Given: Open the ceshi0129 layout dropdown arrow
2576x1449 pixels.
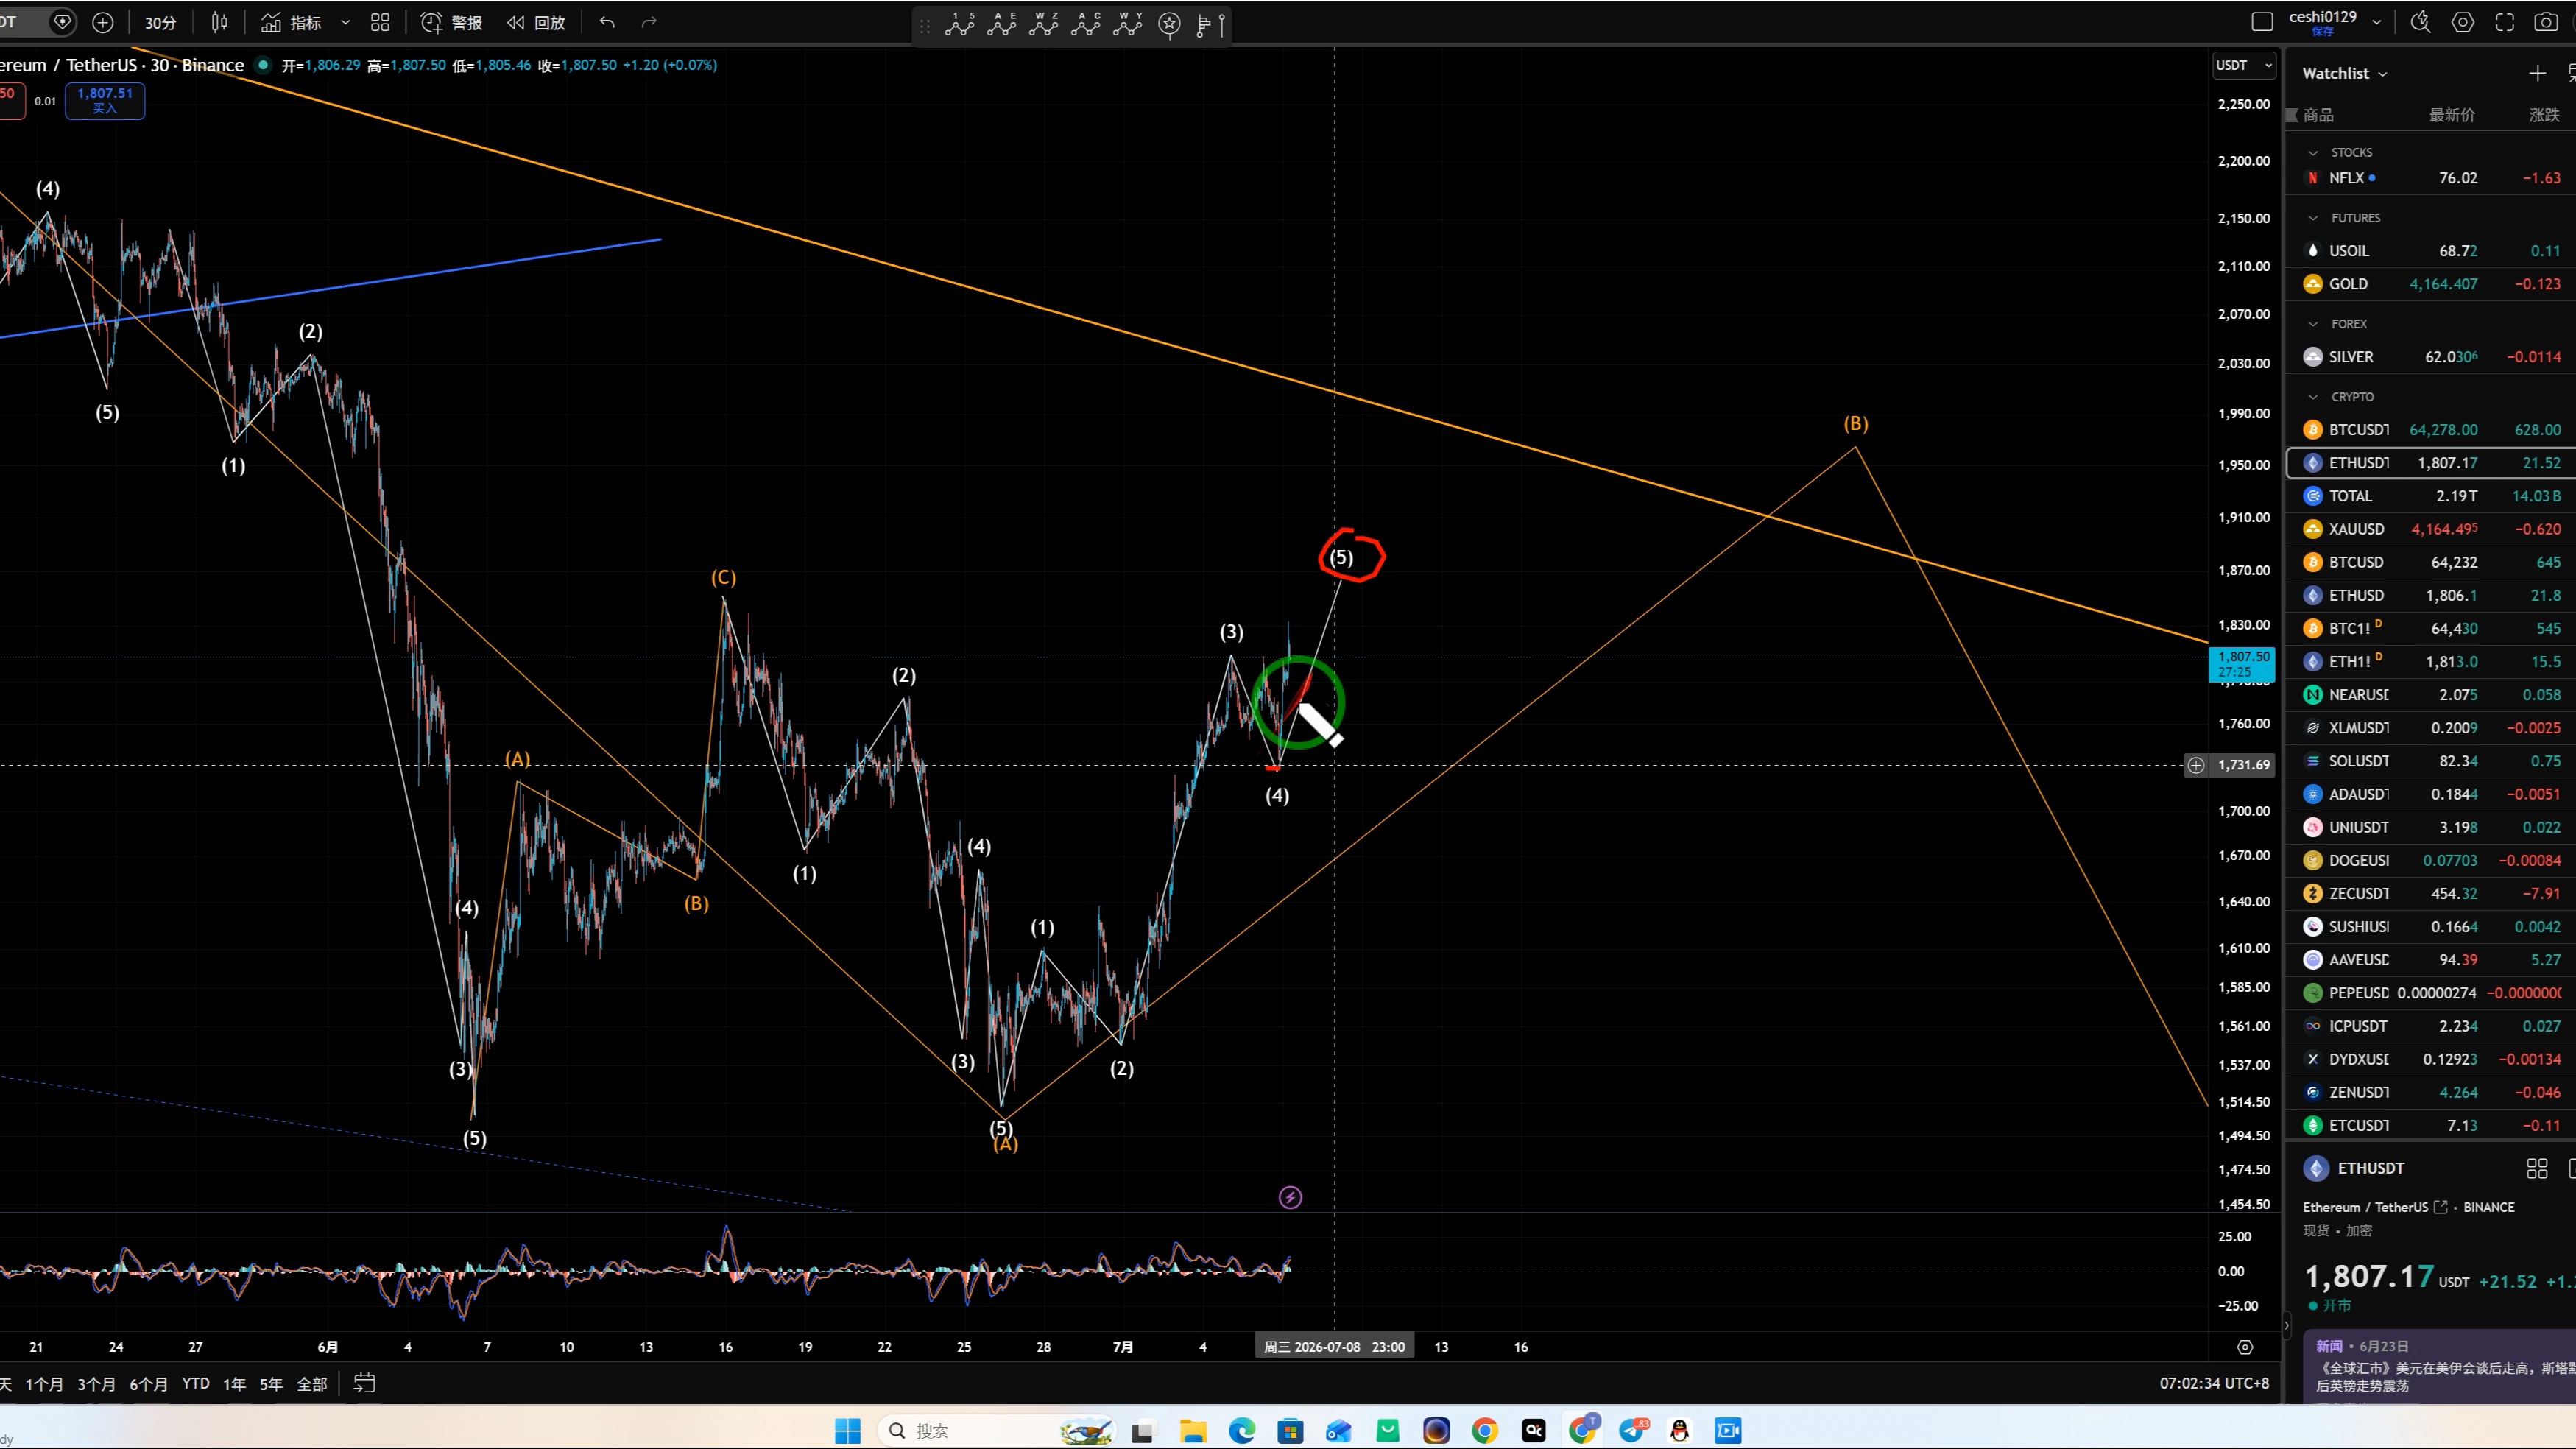Looking at the screenshot, I should pyautogui.click(x=2377, y=22).
